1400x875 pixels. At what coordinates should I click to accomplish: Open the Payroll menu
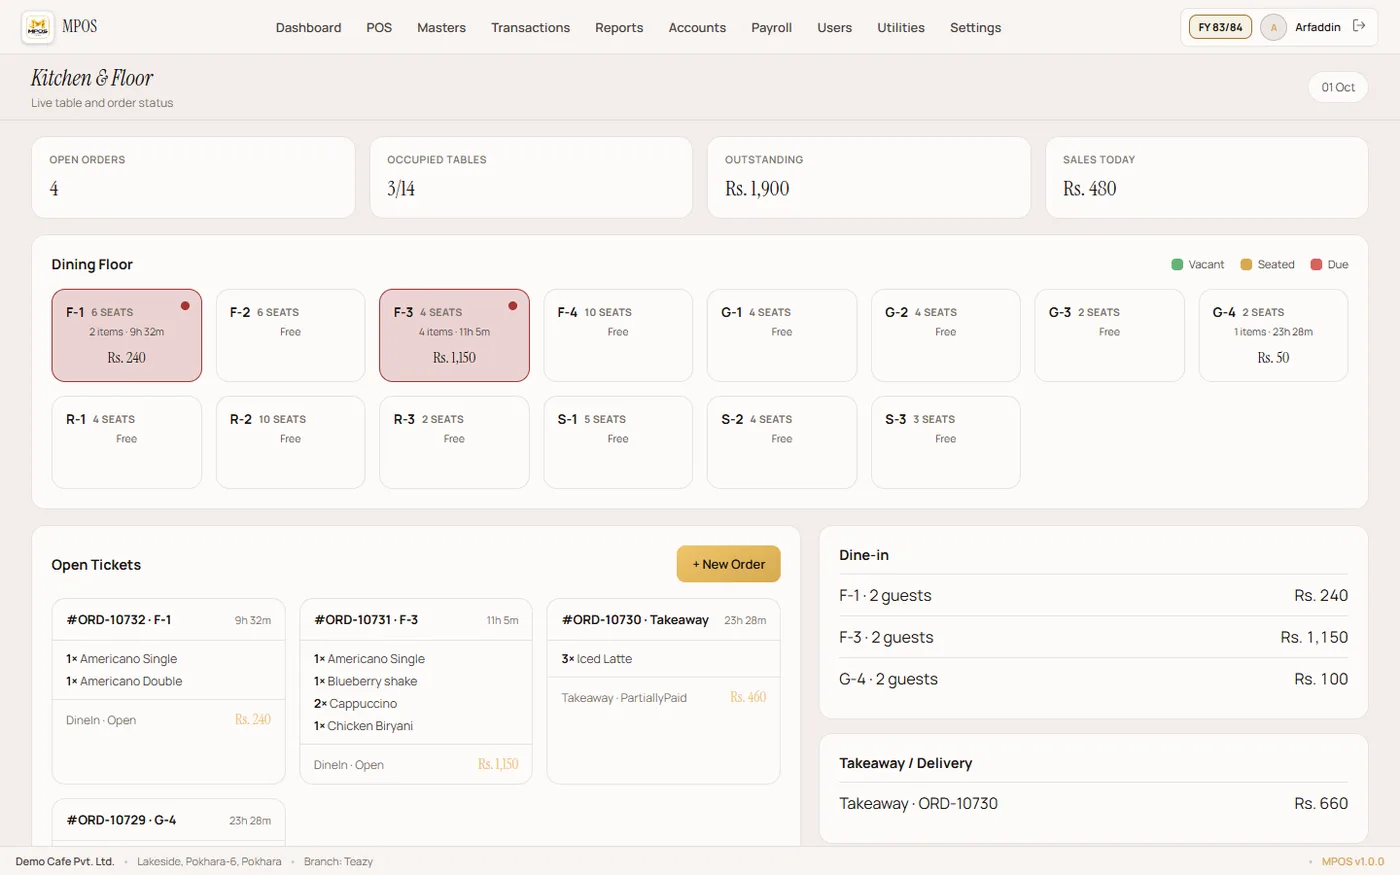pyautogui.click(x=771, y=27)
